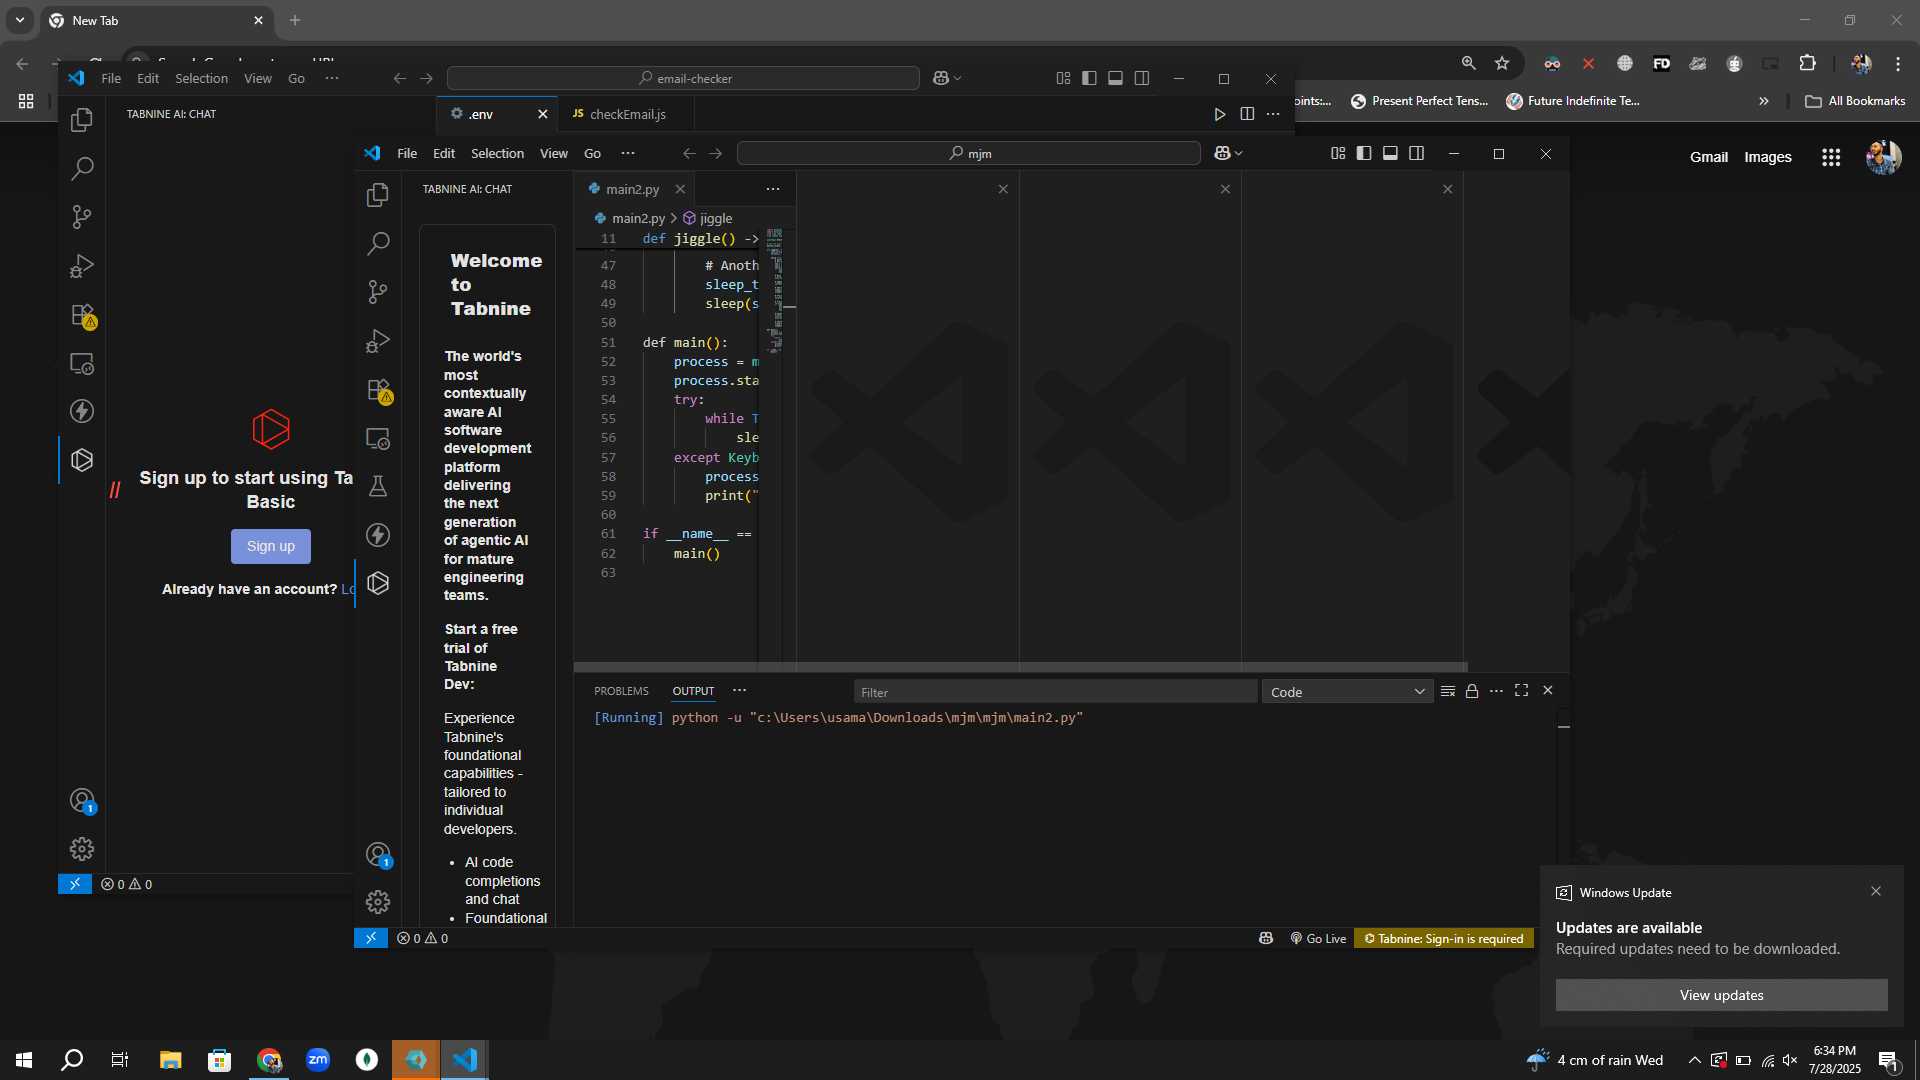Open Explorer in email-checker VS Code window

(82, 120)
